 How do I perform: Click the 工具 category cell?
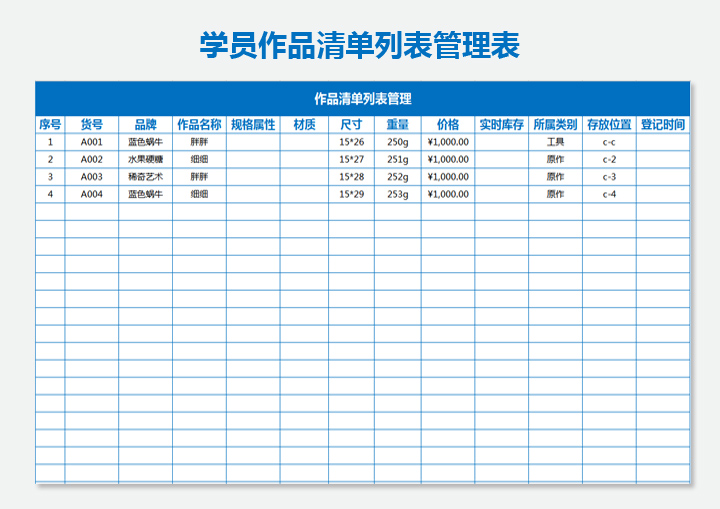coord(555,142)
